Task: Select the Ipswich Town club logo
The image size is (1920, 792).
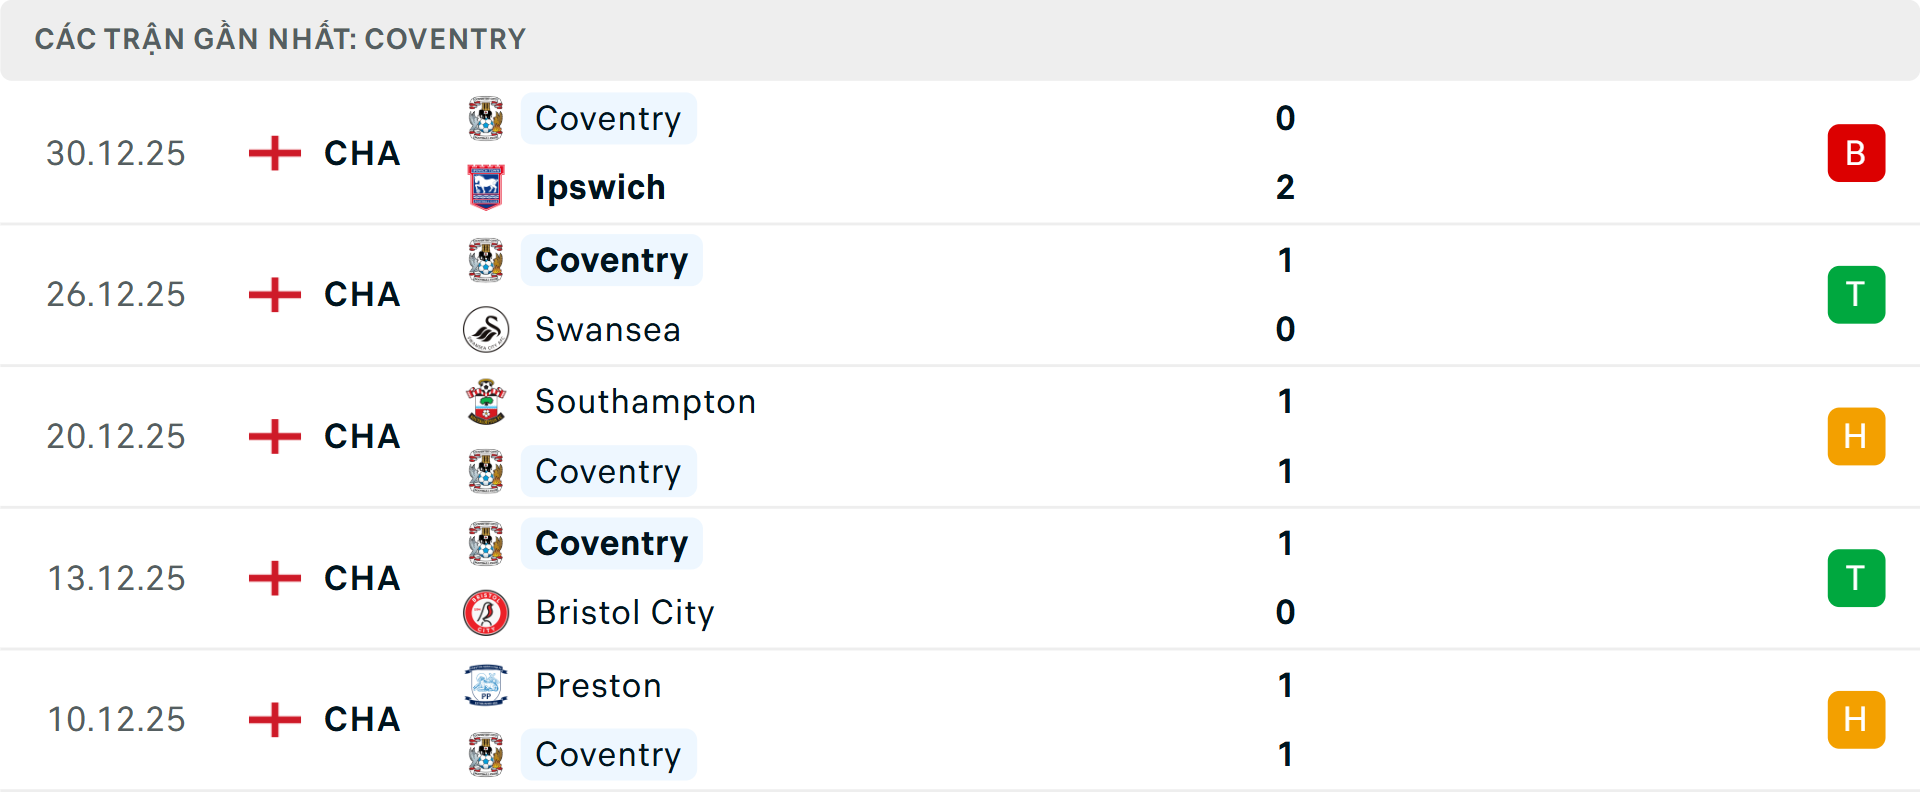Action: (486, 187)
